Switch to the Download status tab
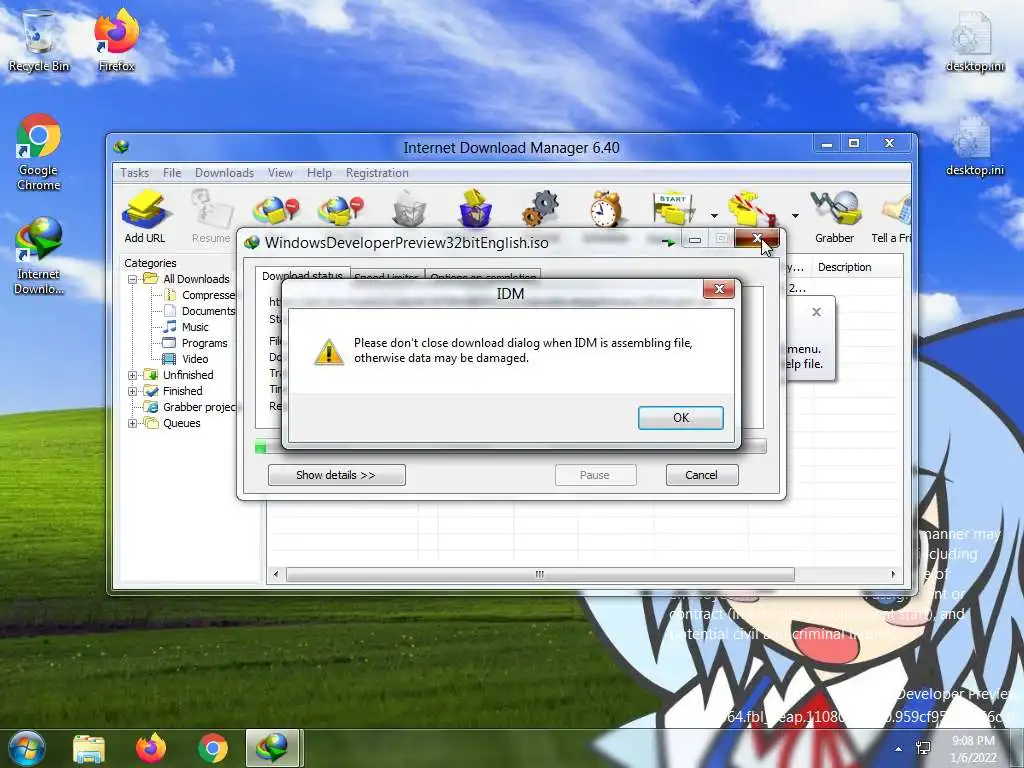 (x=302, y=274)
